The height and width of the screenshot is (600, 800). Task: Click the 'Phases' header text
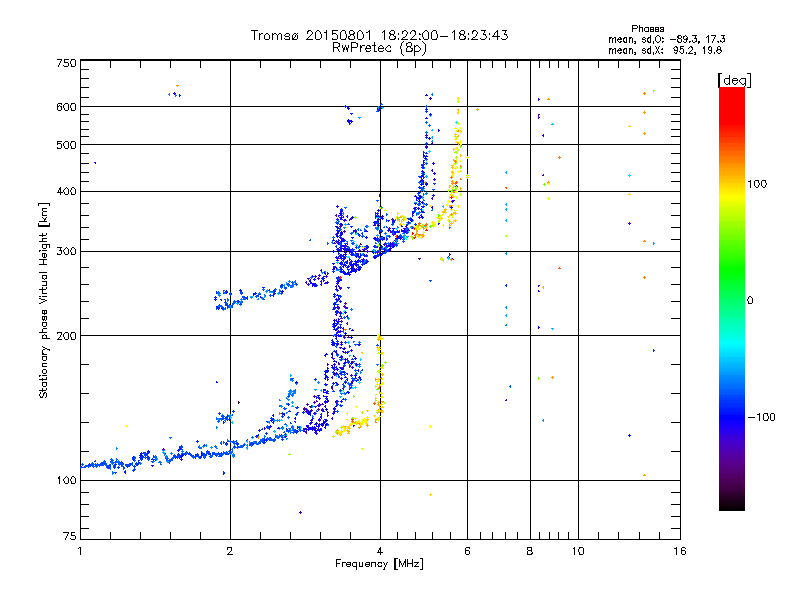647,29
